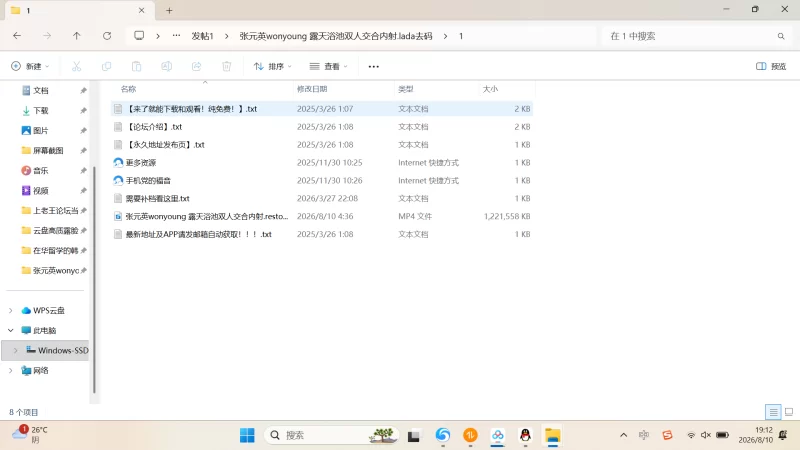Click the Delete trash can icon
This screenshot has height=450, width=800.
(x=227, y=66)
